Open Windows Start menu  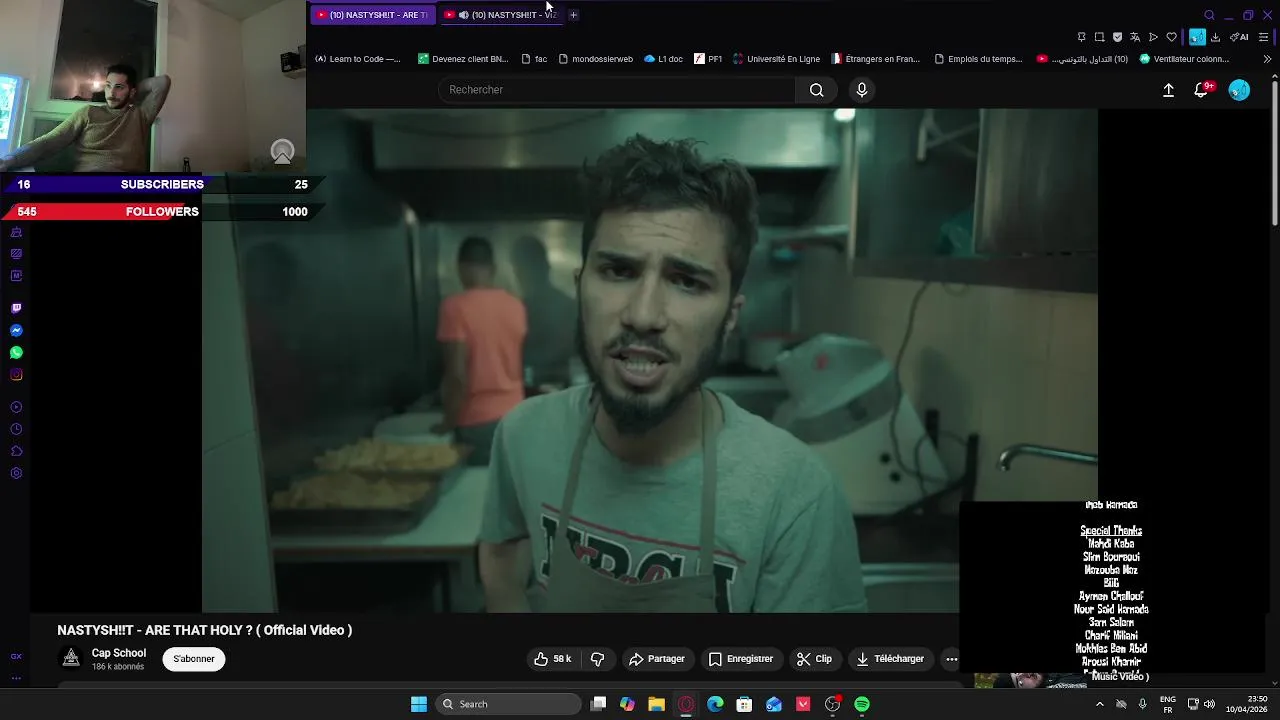tap(419, 704)
